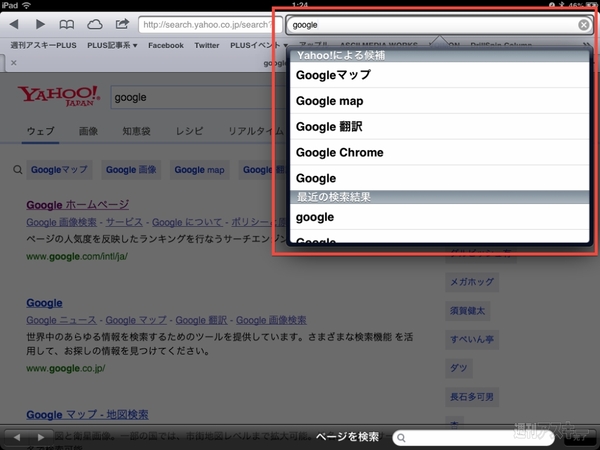Viewport: 600px width, 450px height.
Task: Tap the ページを検索 find field
Action: (x=473, y=437)
